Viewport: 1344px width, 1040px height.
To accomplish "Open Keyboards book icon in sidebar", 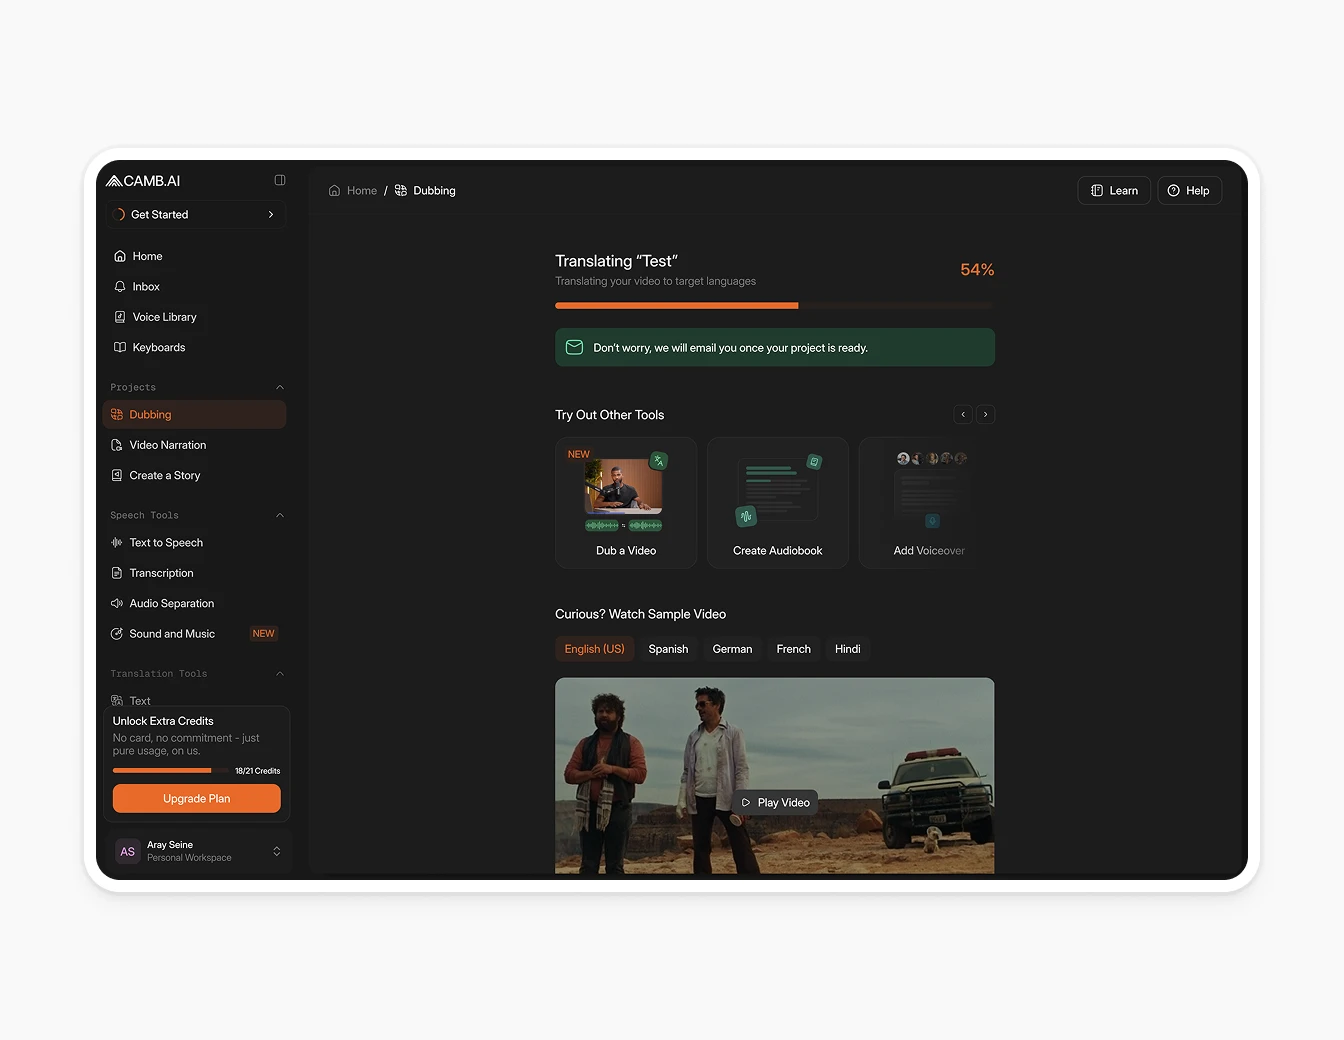I will point(120,348).
